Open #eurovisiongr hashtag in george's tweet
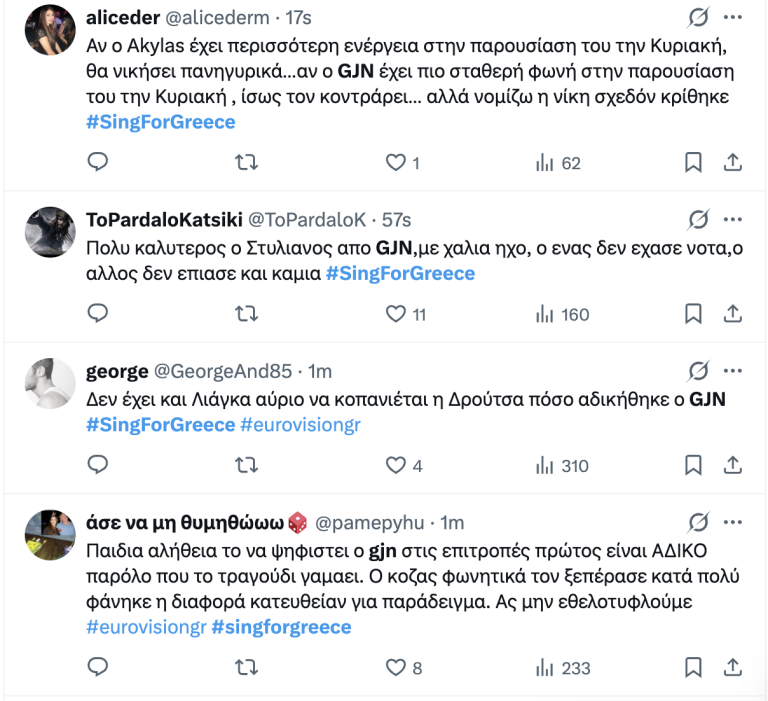768x701 pixels. tap(301, 425)
